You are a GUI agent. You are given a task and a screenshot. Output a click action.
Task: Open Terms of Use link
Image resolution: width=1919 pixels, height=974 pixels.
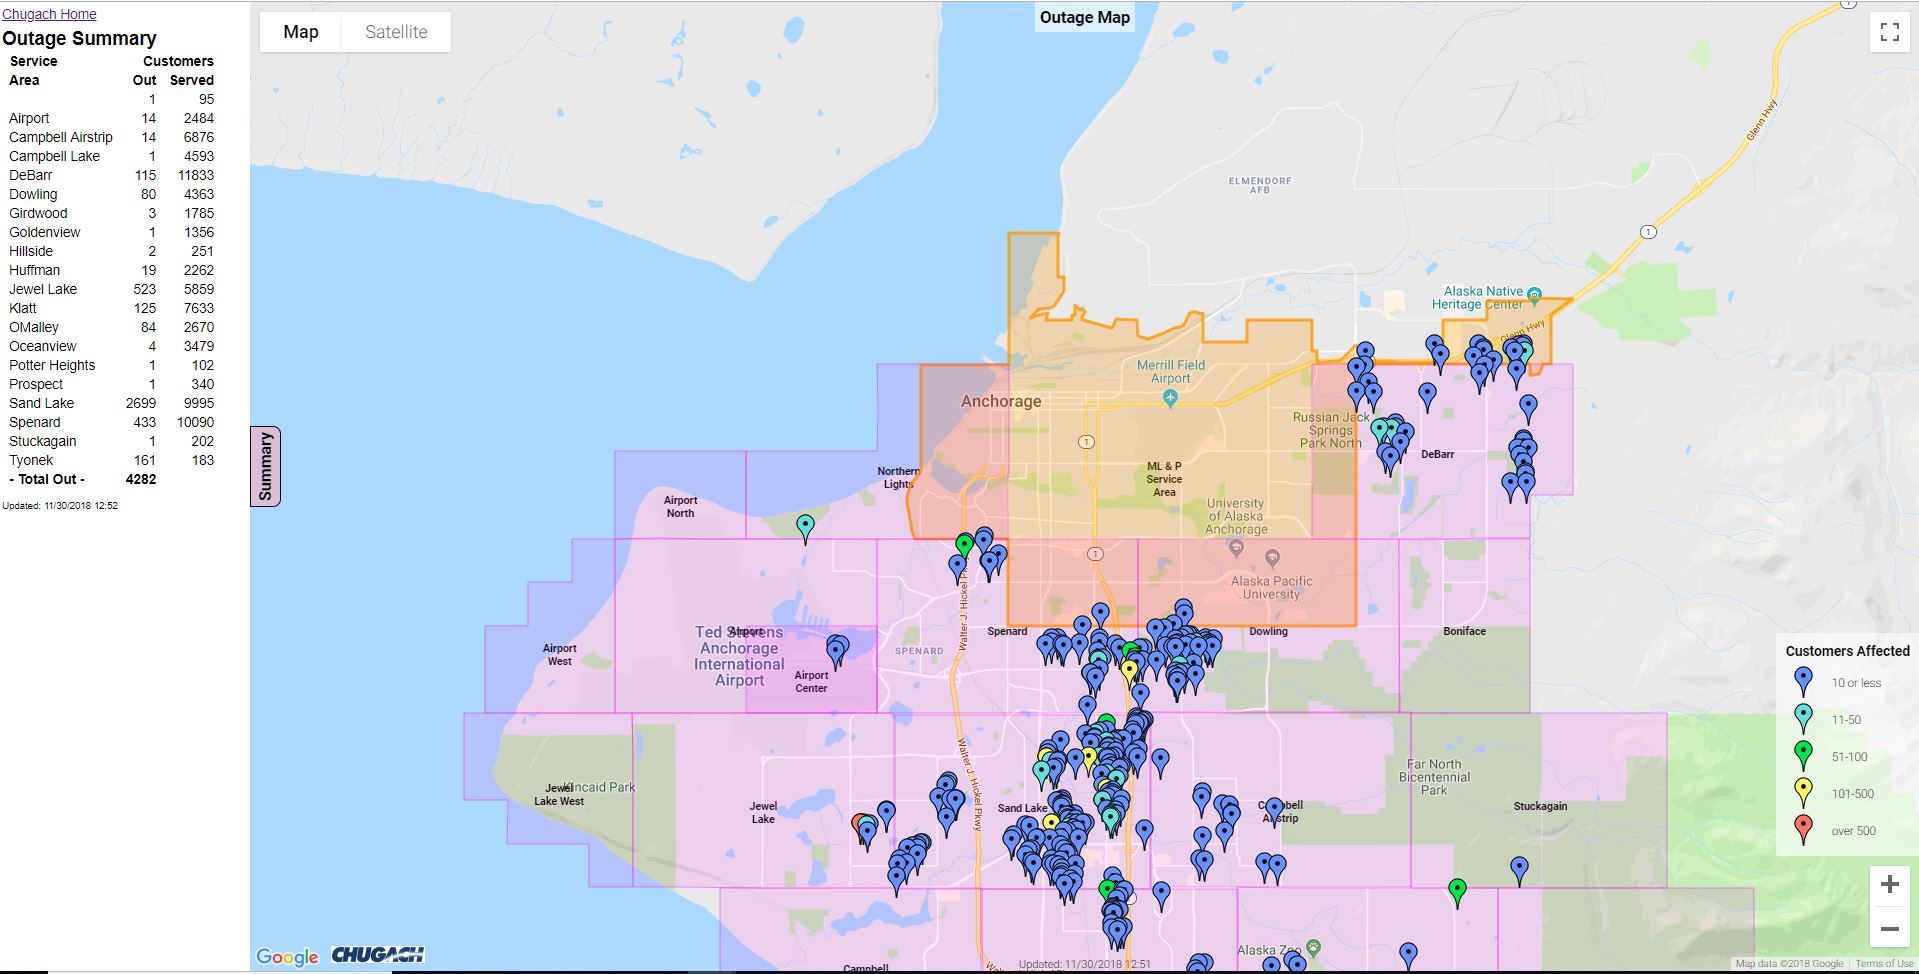click(1884, 964)
